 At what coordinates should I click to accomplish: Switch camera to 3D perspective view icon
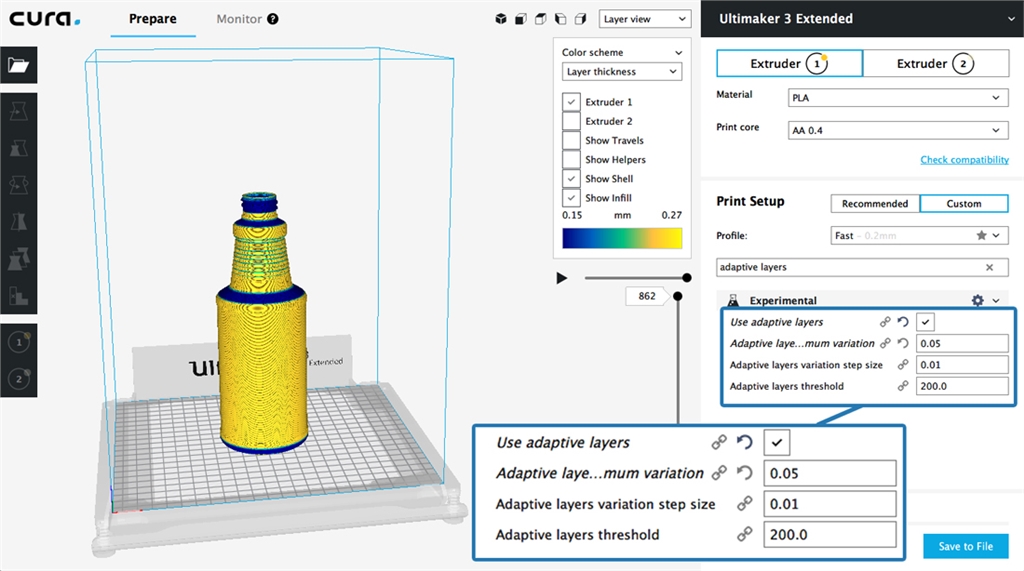tap(502, 19)
